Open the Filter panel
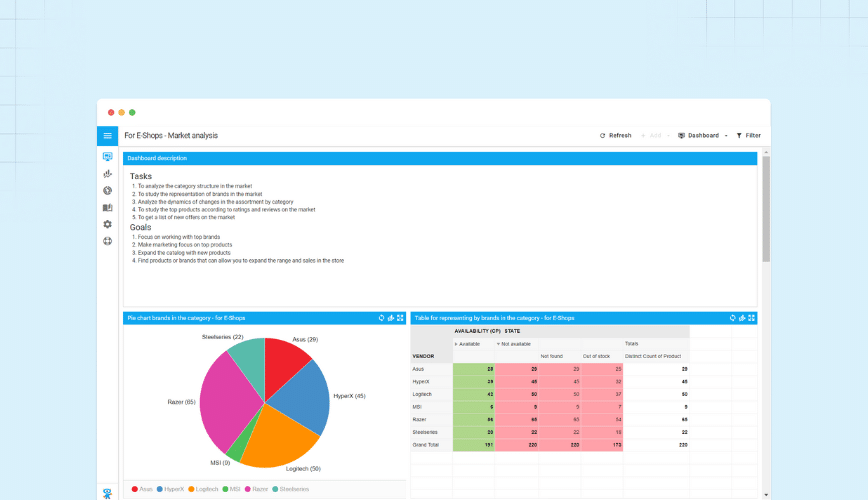The image size is (868, 500). tap(748, 135)
